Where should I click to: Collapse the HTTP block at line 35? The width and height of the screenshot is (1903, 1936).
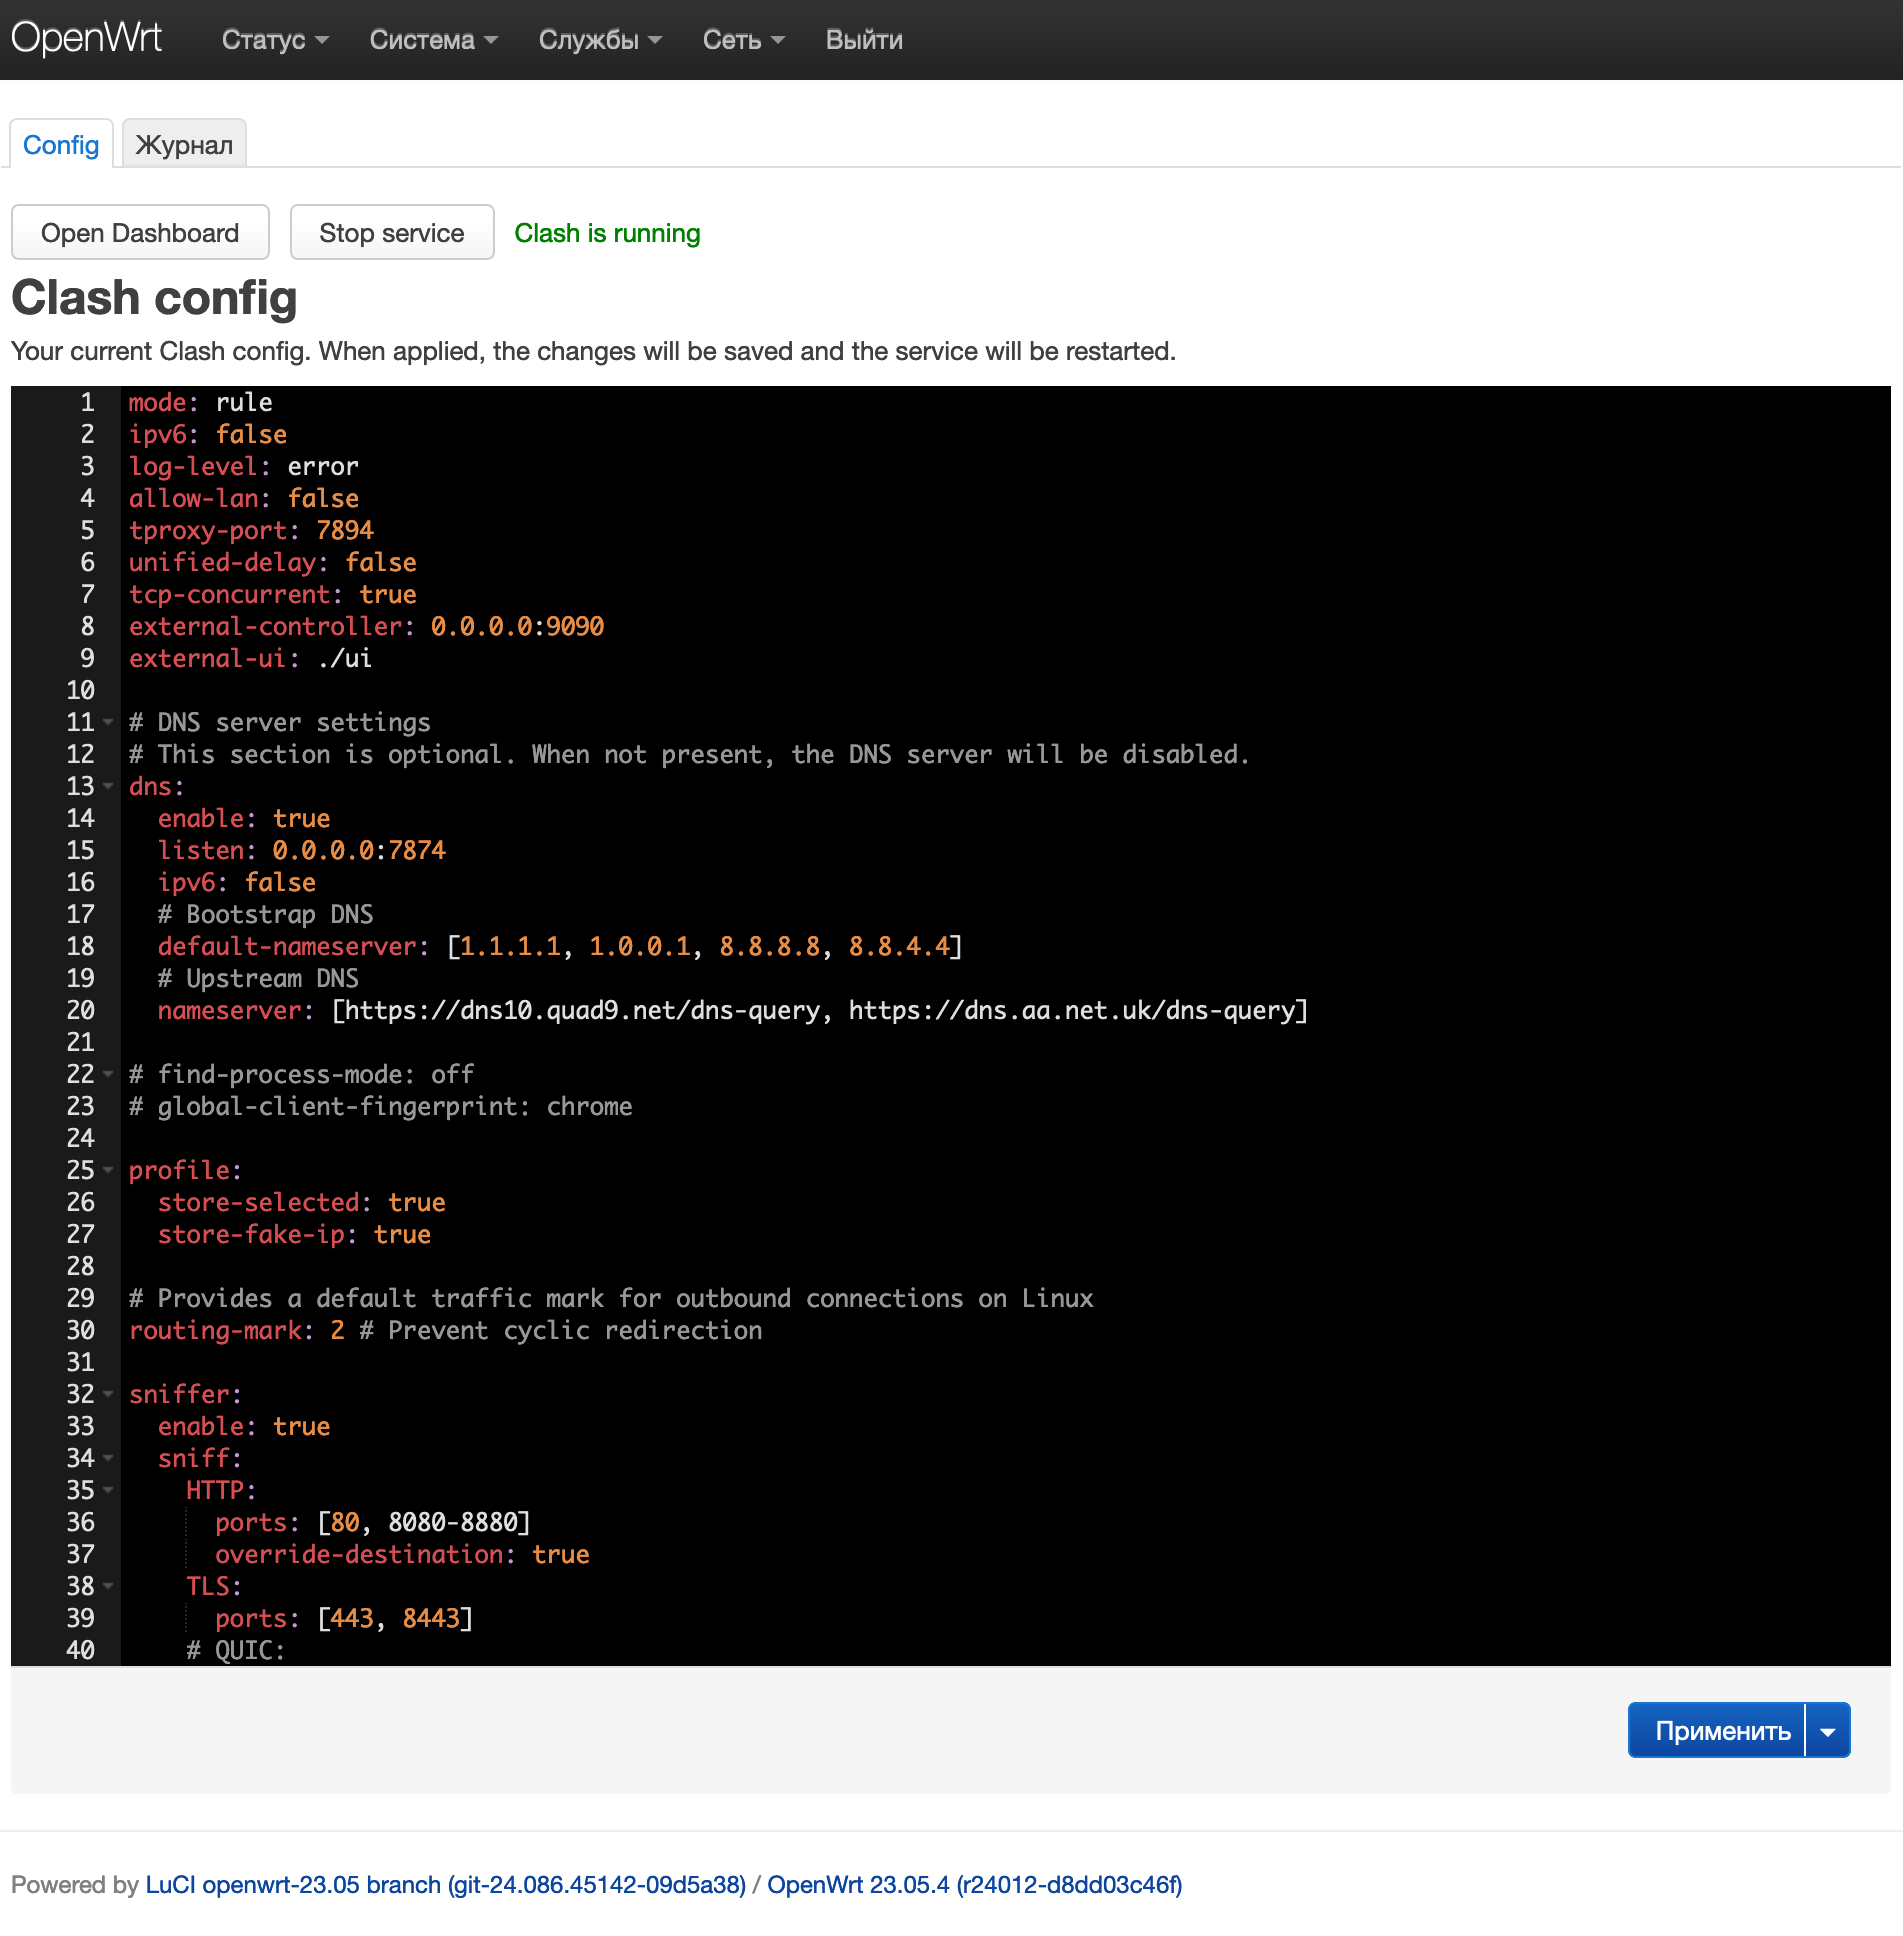point(108,1490)
